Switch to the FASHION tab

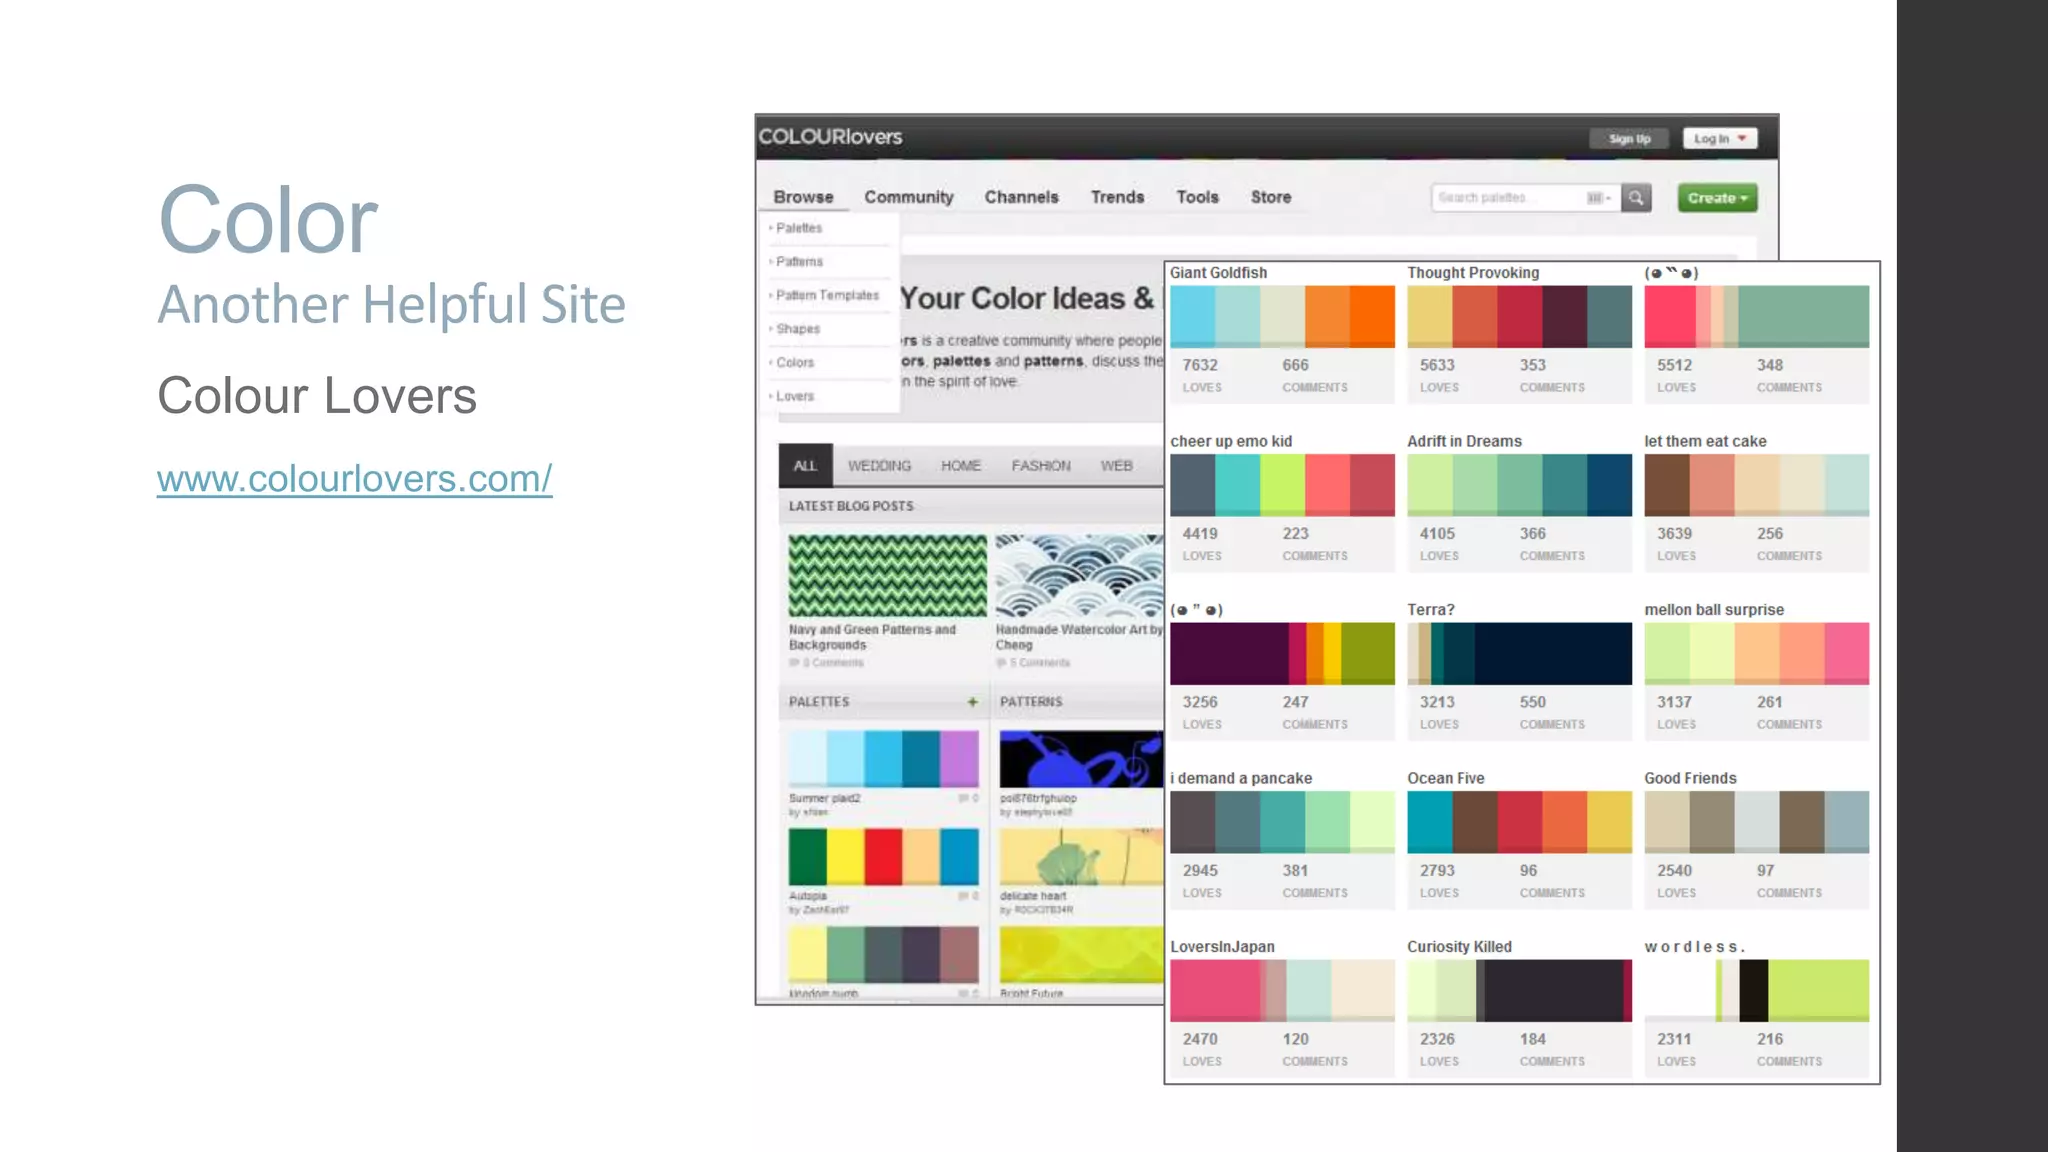(1040, 466)
